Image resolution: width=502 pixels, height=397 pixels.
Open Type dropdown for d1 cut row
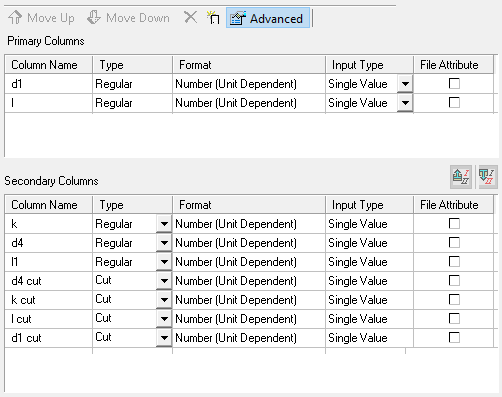[164, 338]
